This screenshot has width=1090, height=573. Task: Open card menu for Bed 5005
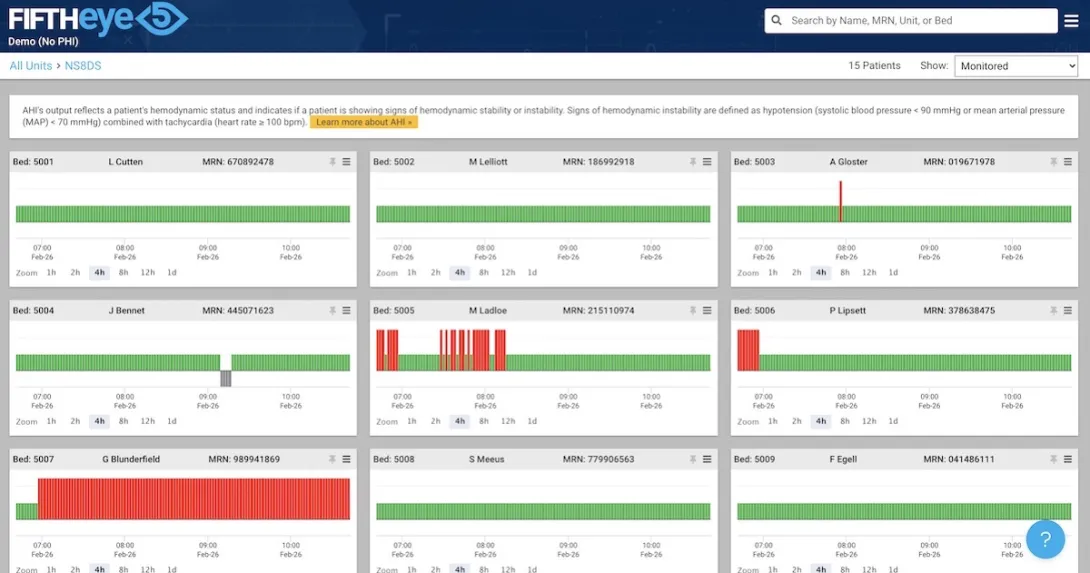click(707, 311)
